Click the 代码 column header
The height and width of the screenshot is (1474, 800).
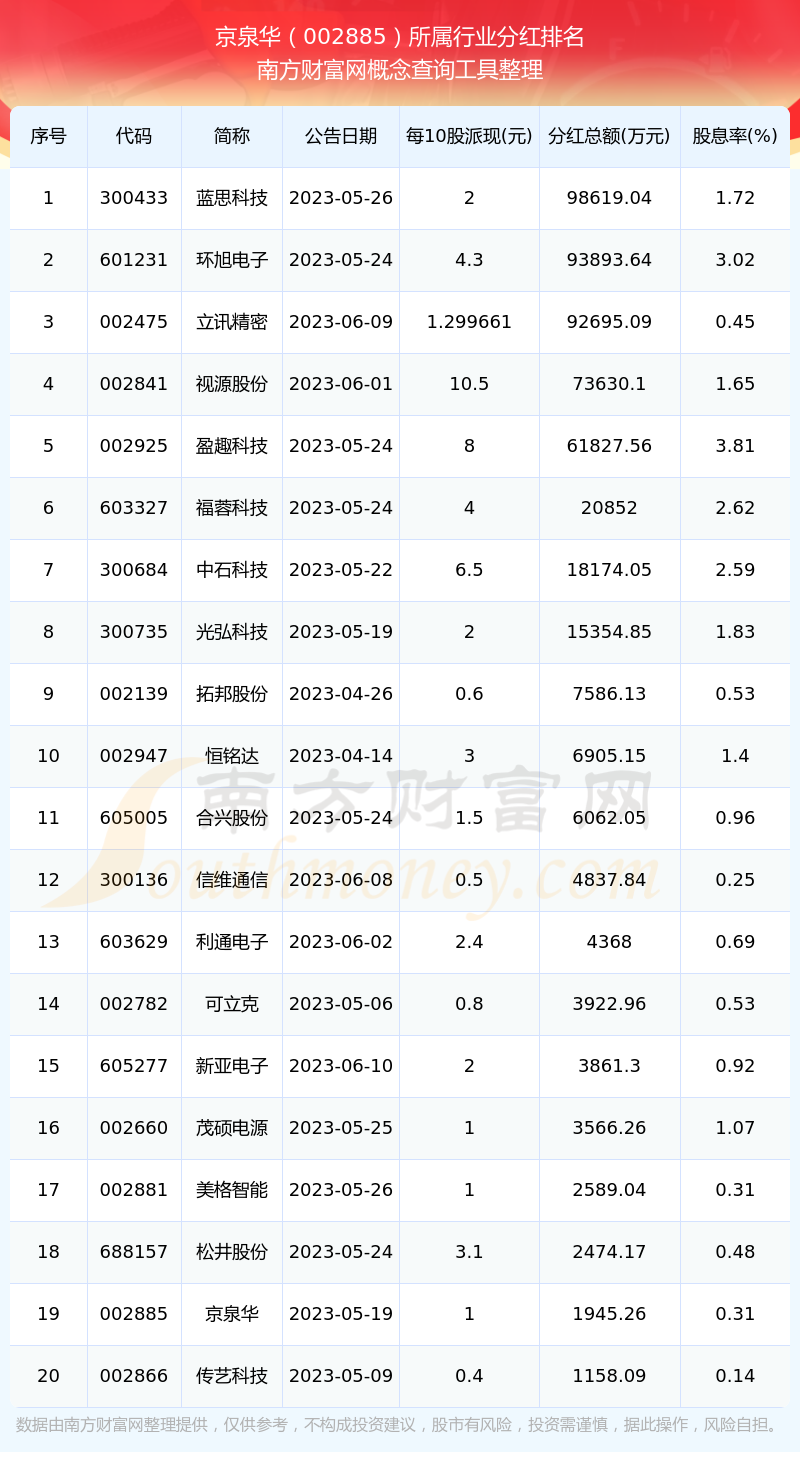pyautogui.click(x=134, y=136)
